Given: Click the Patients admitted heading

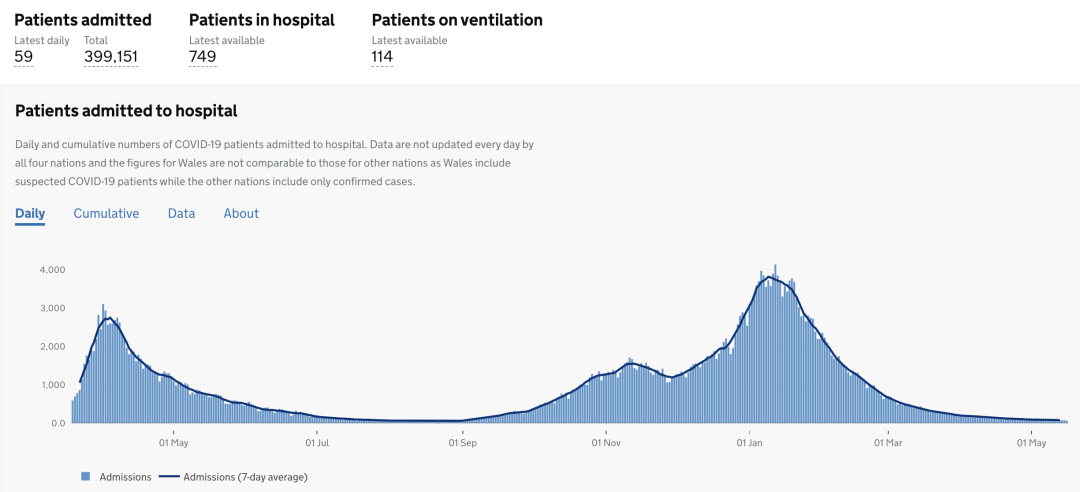Looking at the screenshot, I should click(83, 20).
